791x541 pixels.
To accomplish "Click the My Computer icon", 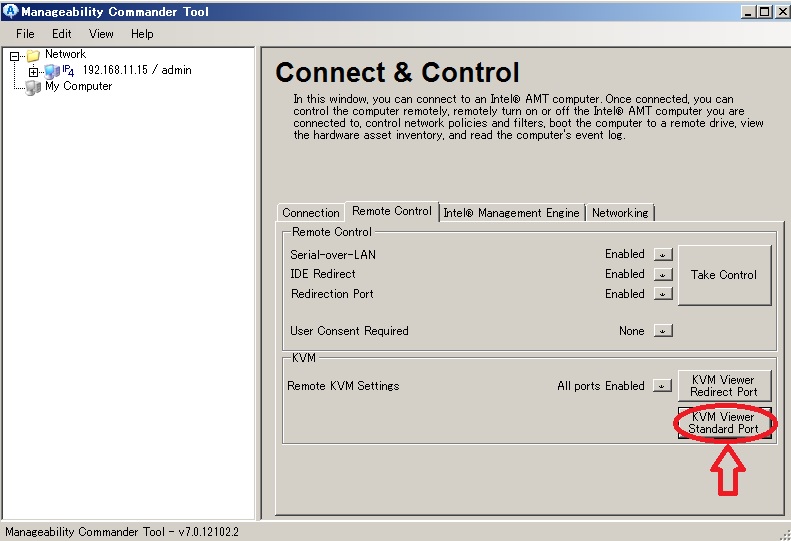I will pos(33,88).
